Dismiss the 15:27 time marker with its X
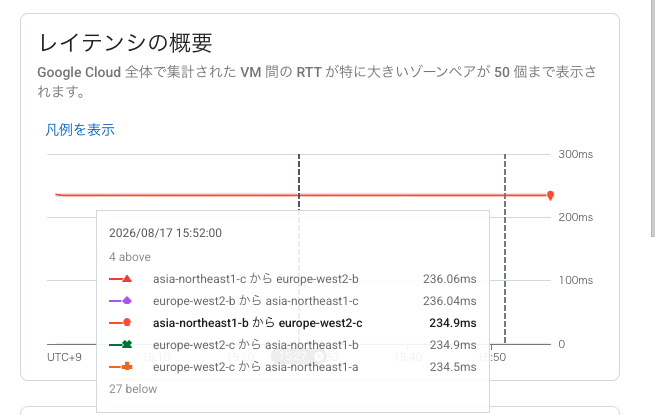The height and width of the screenshot is (415, 655). click(x=319, y=356)
